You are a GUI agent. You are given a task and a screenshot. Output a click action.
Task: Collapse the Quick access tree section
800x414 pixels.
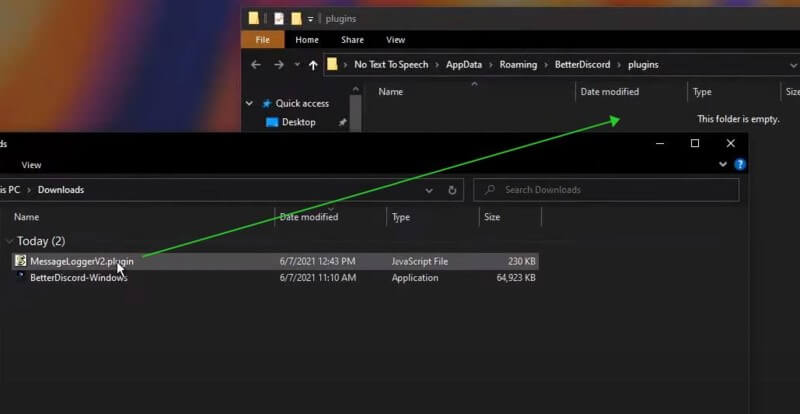250,104
